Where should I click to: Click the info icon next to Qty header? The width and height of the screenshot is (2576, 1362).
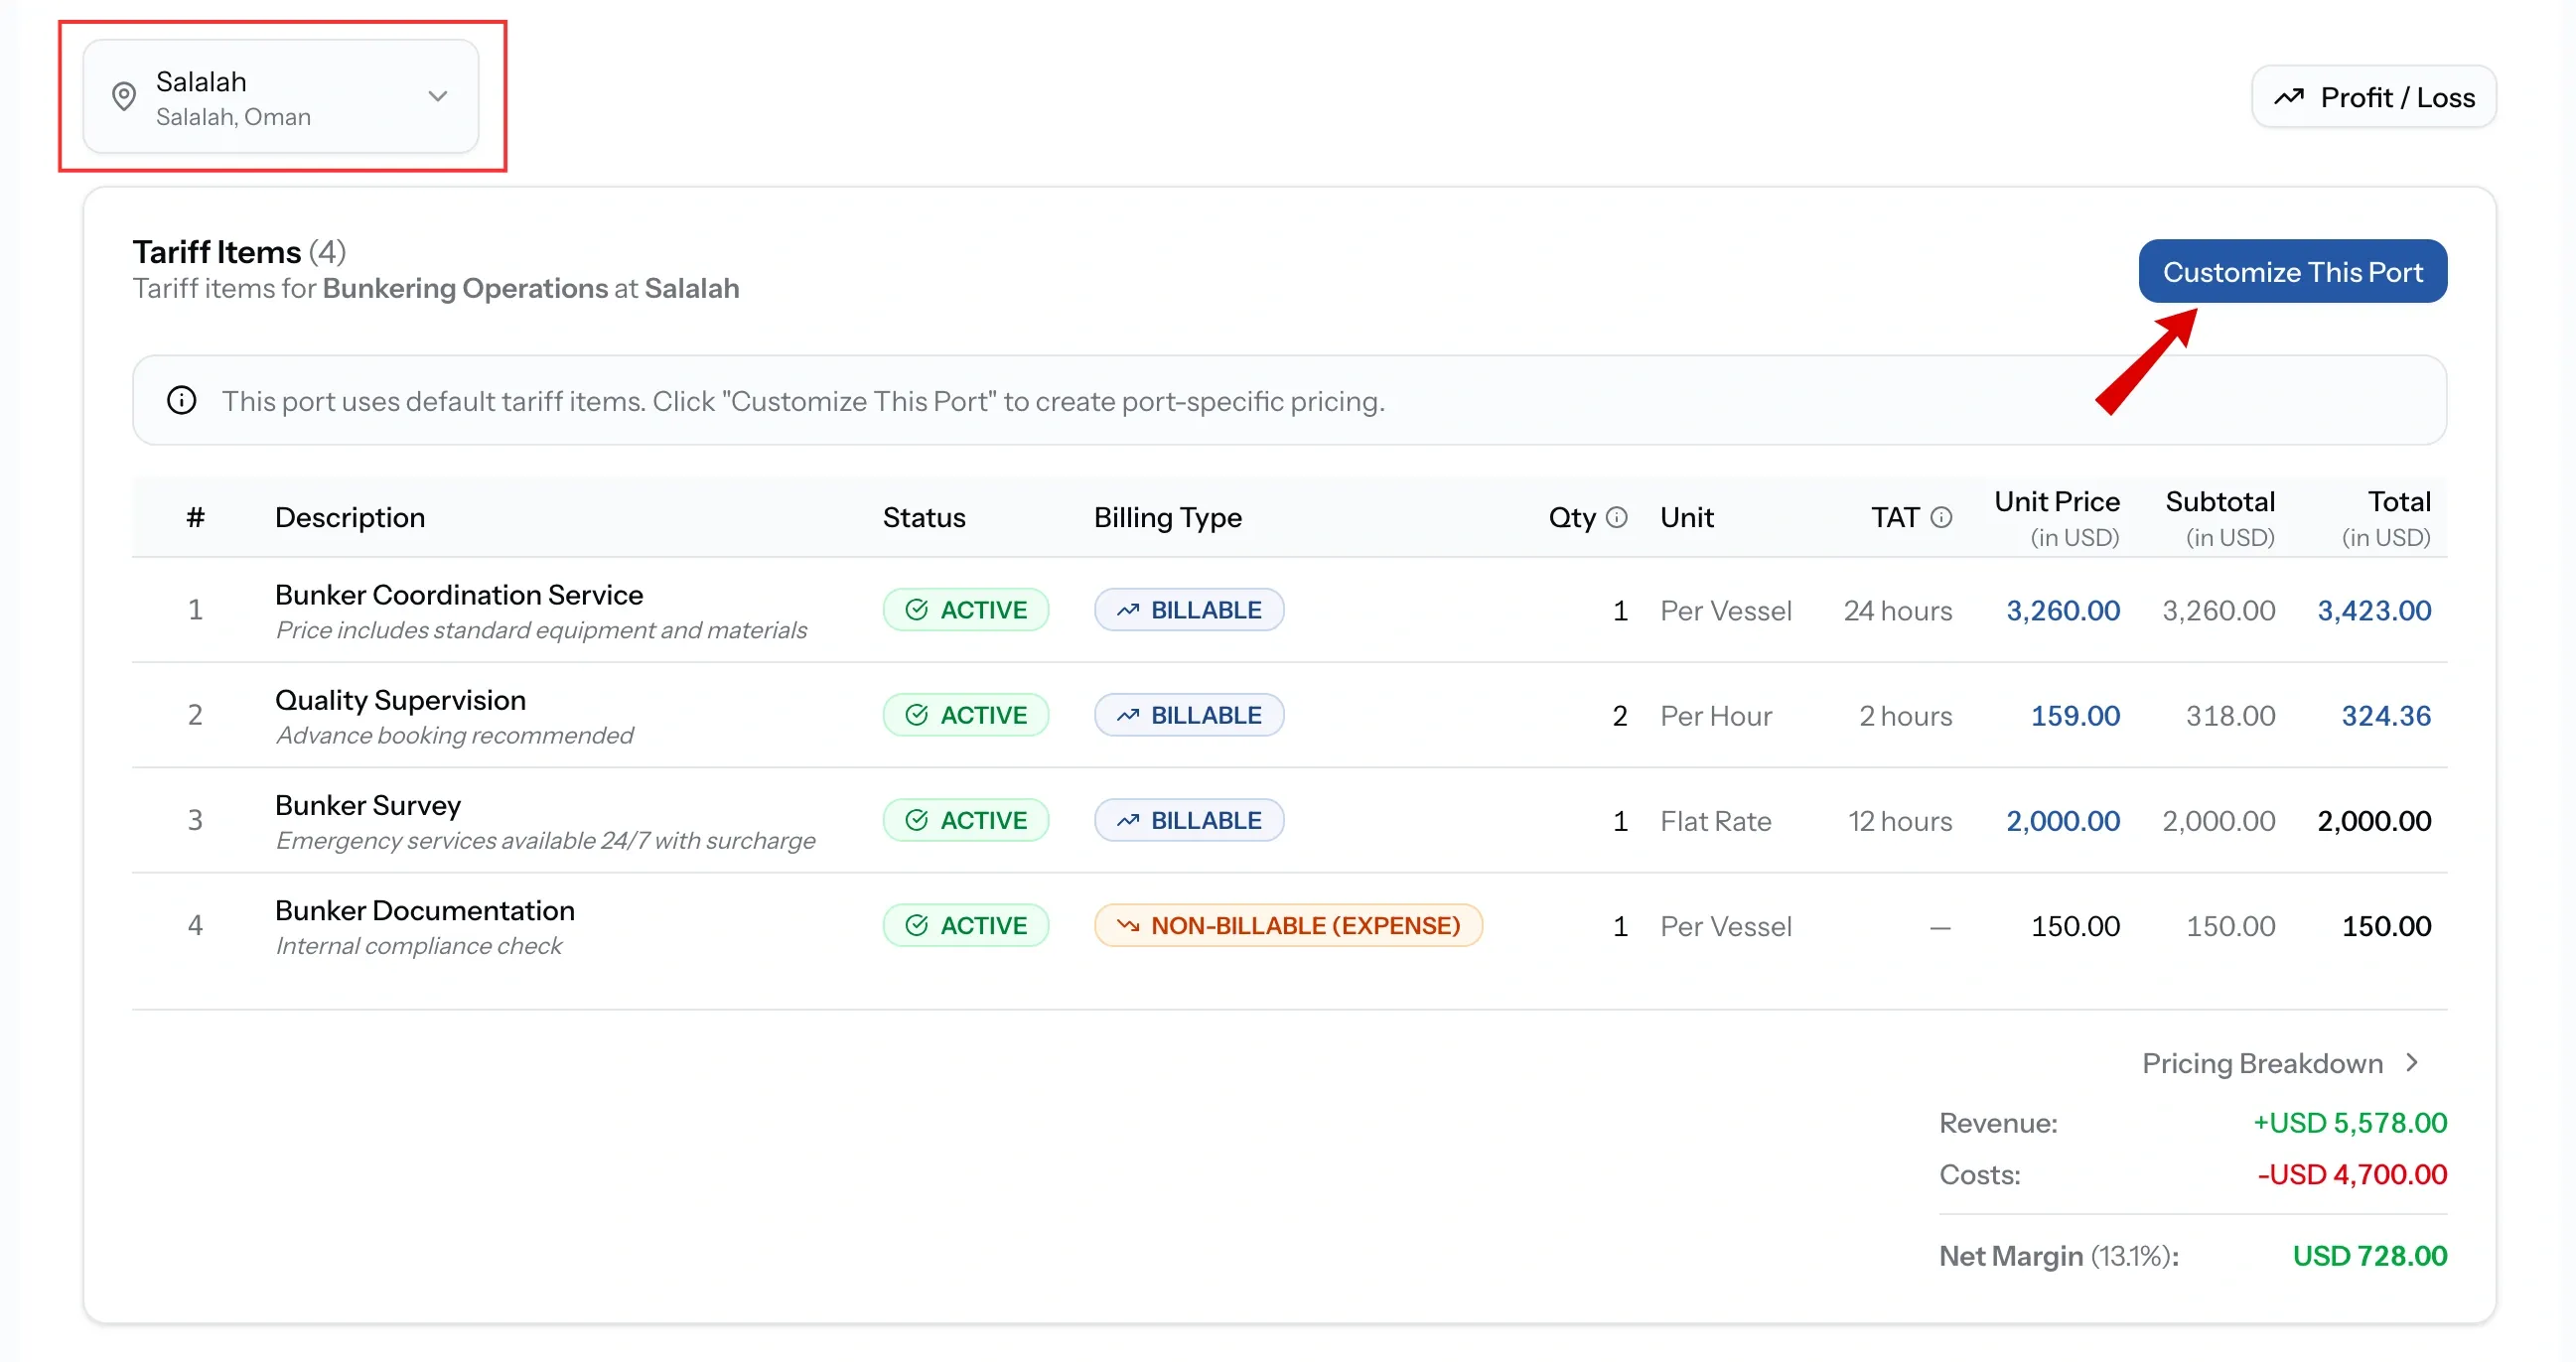1616,518
